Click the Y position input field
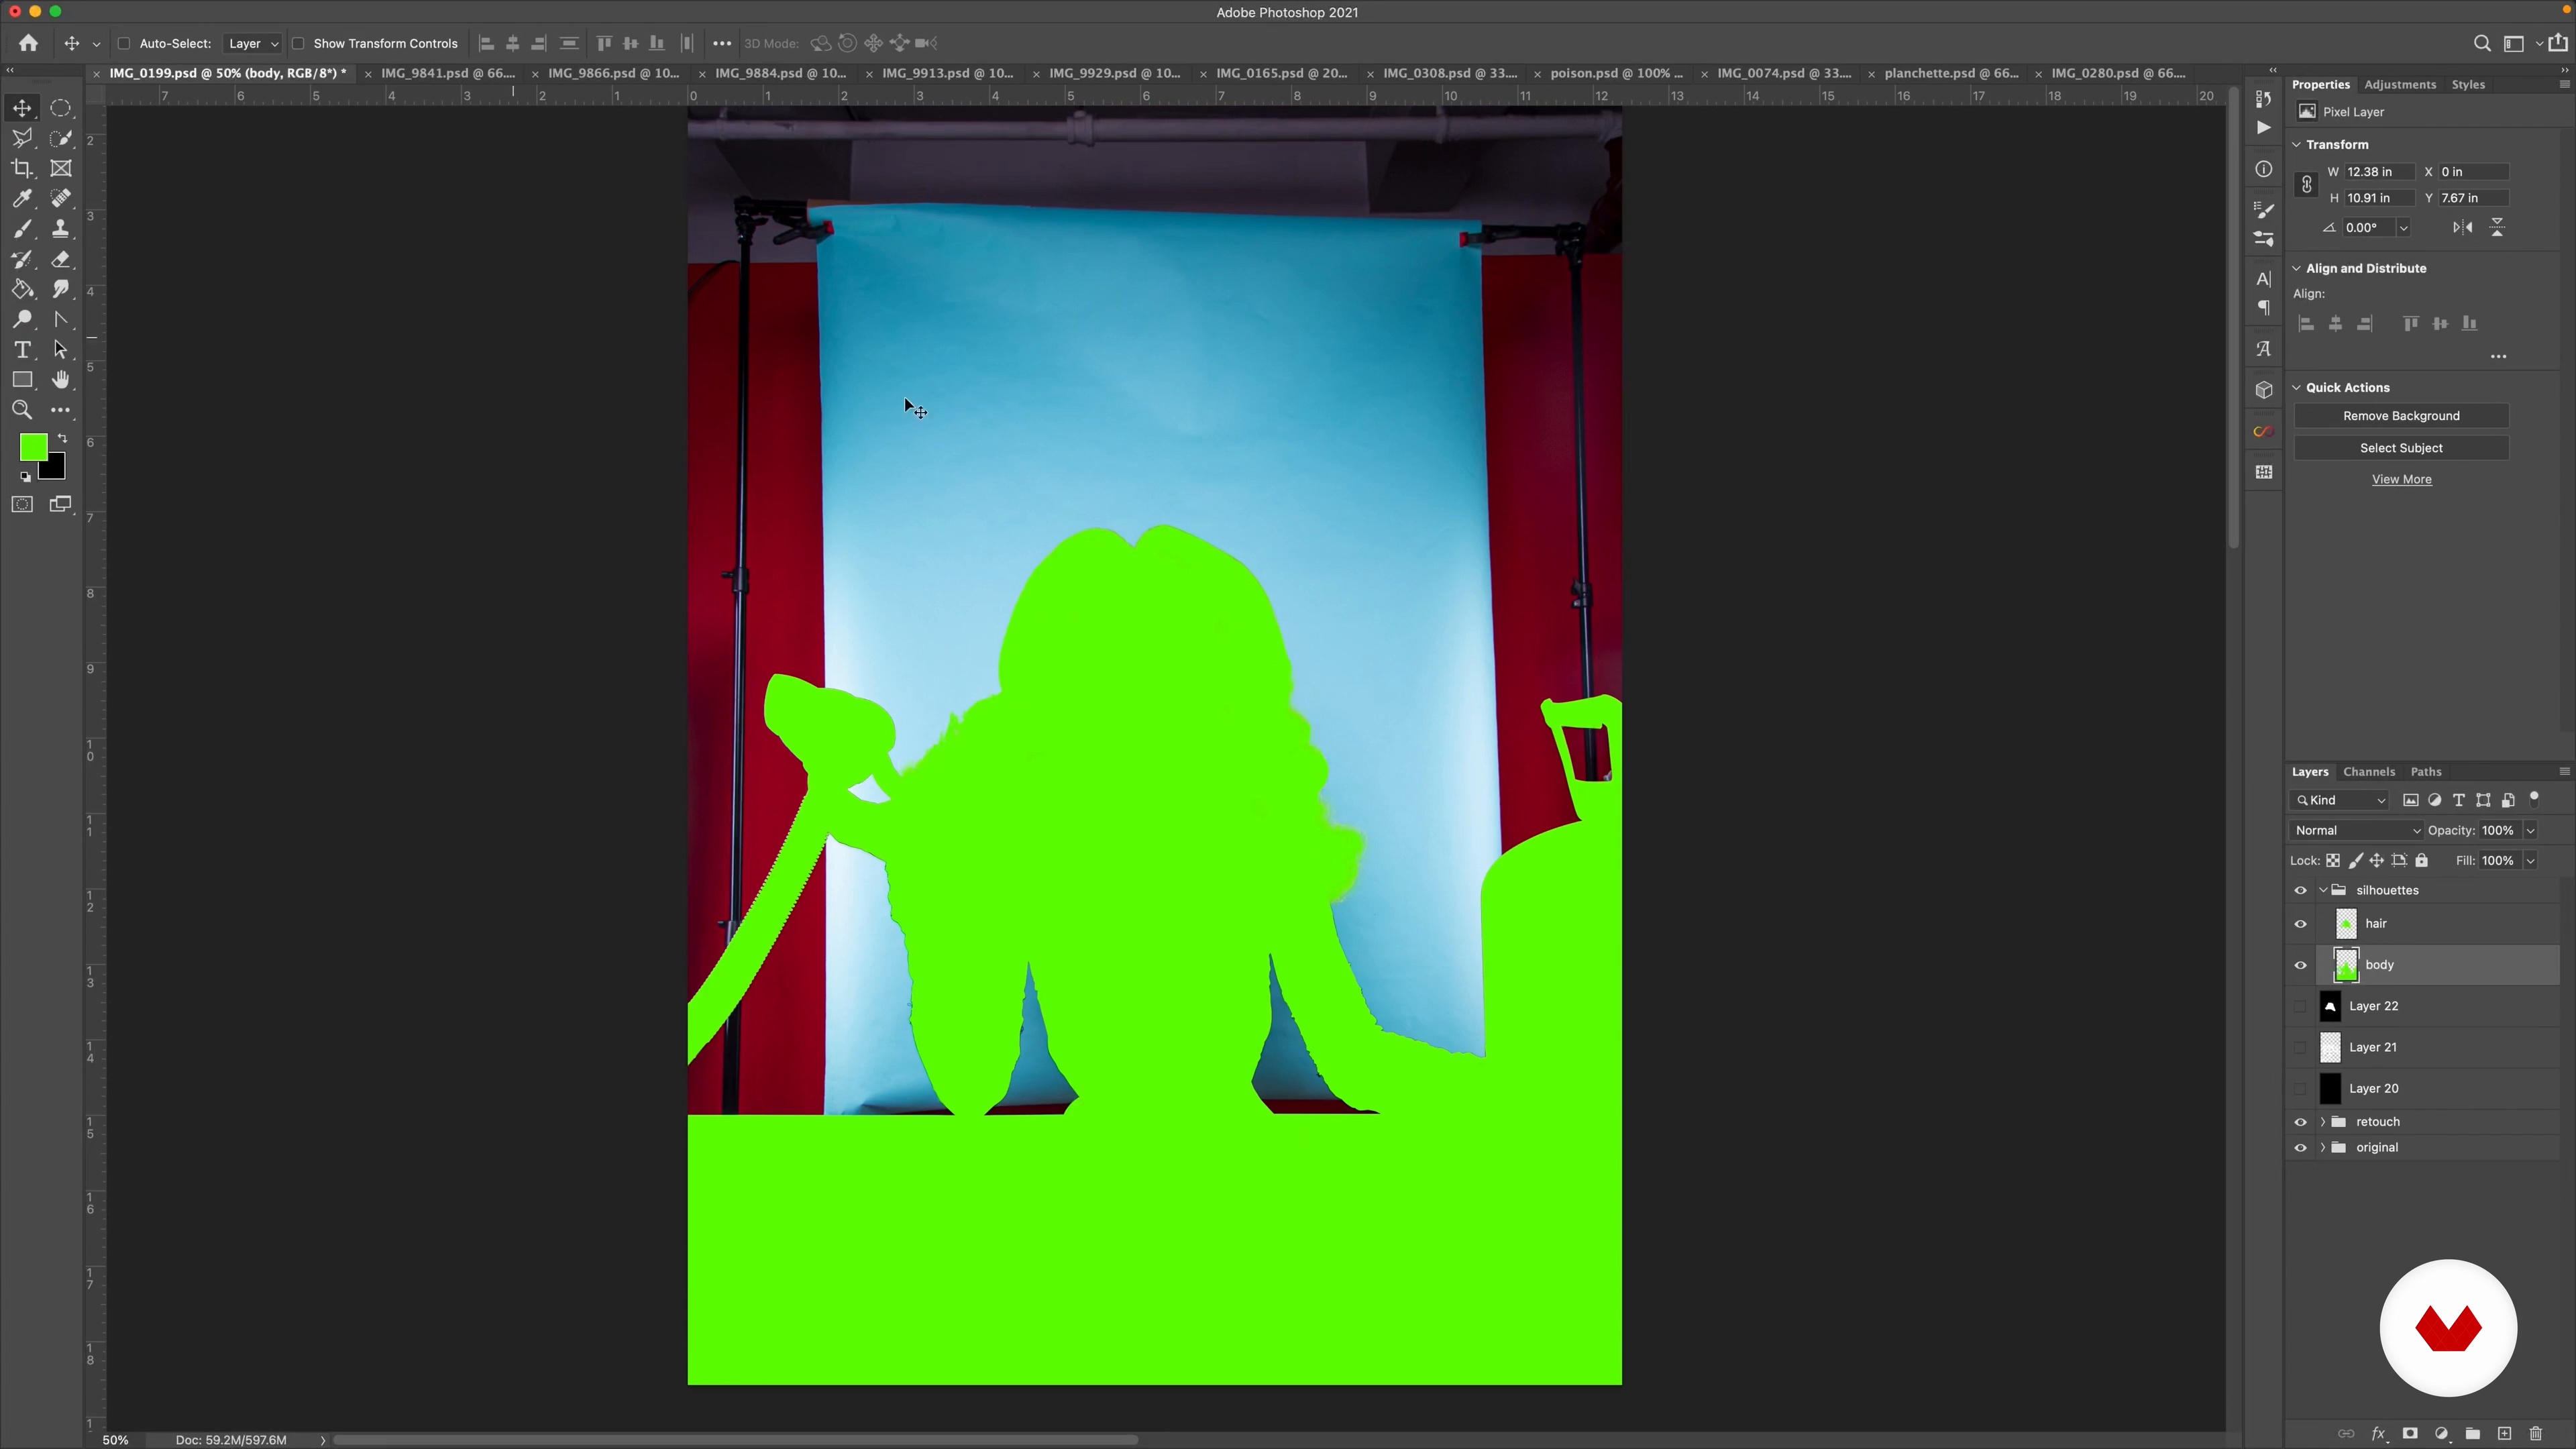Viewport: 2576px width, 1449px height. [x=2473, y=198]
